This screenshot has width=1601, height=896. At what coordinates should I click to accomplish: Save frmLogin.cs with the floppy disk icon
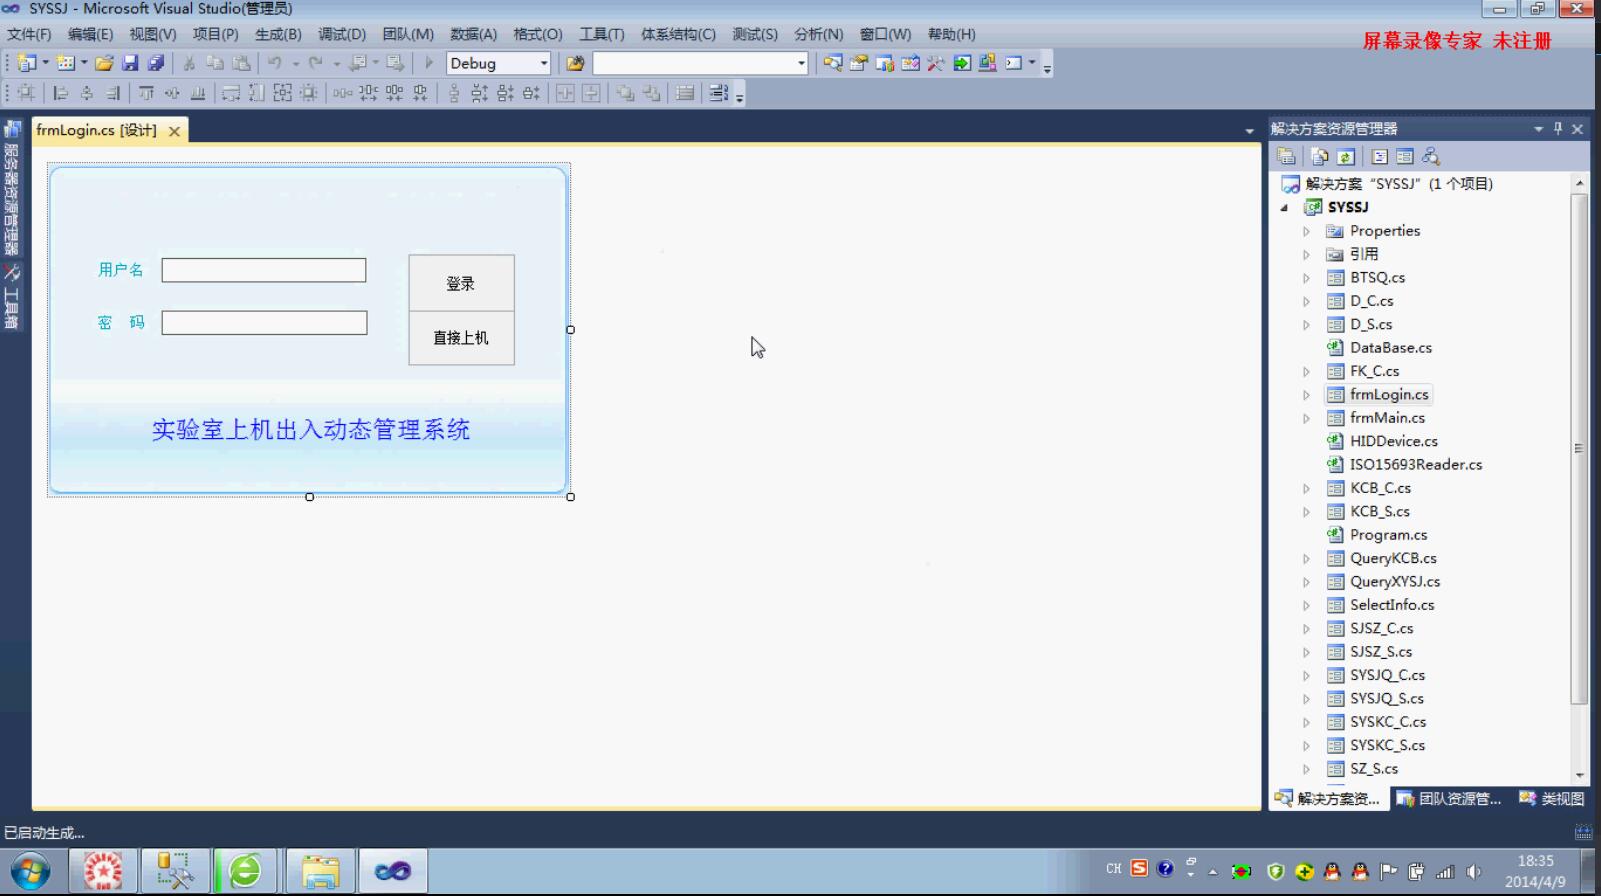[x=130, y=63]
